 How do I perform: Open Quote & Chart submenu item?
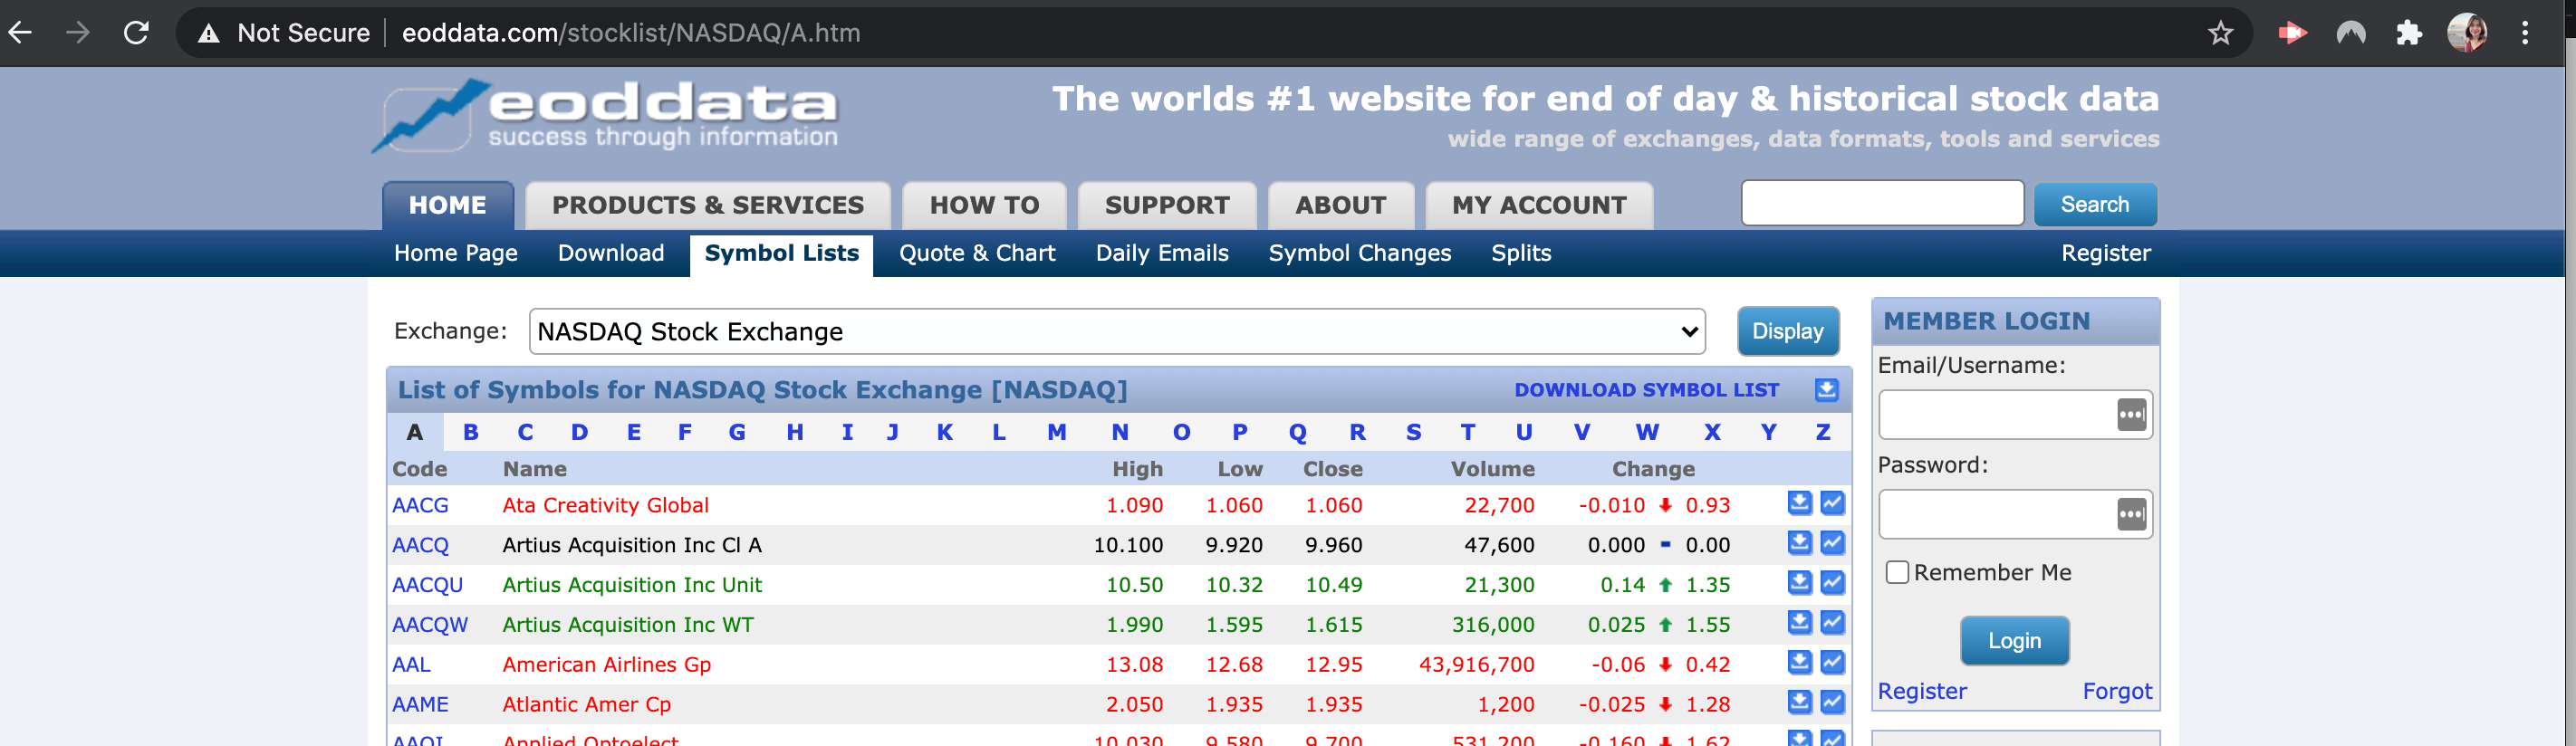(x=977, y=253)
